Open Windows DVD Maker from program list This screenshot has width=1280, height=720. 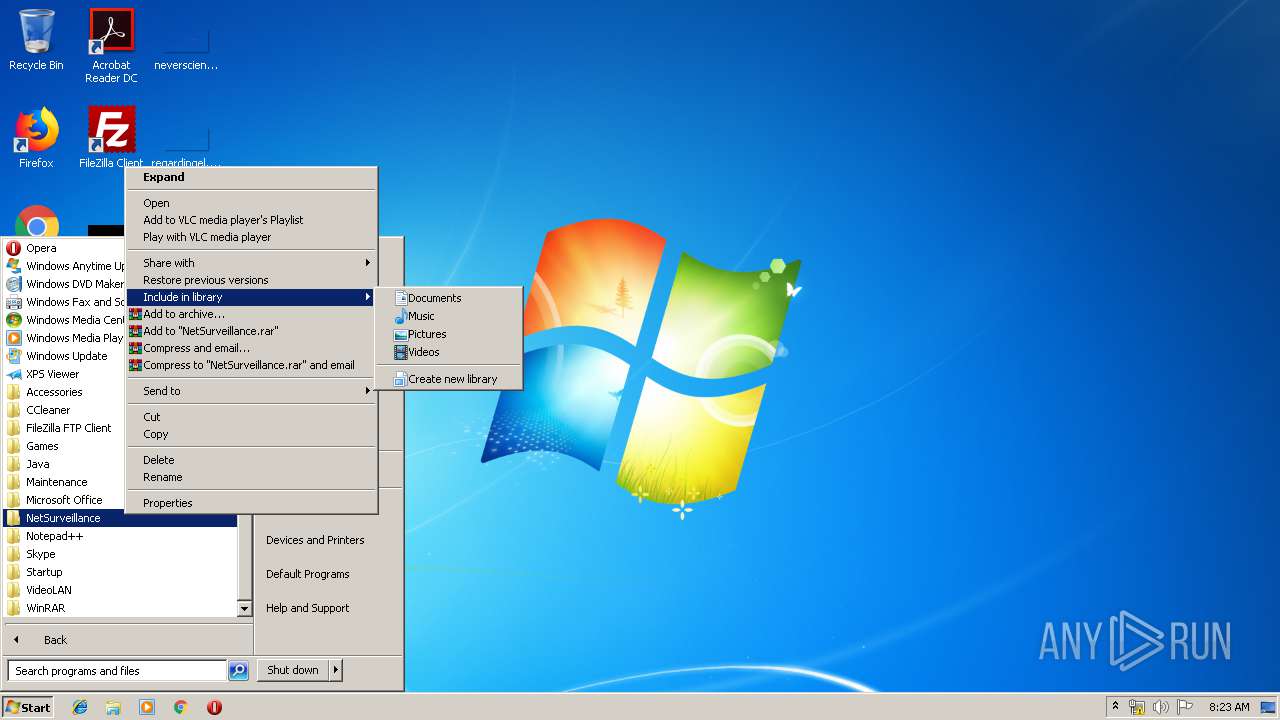pyautogui.click(x=65, y=284)
